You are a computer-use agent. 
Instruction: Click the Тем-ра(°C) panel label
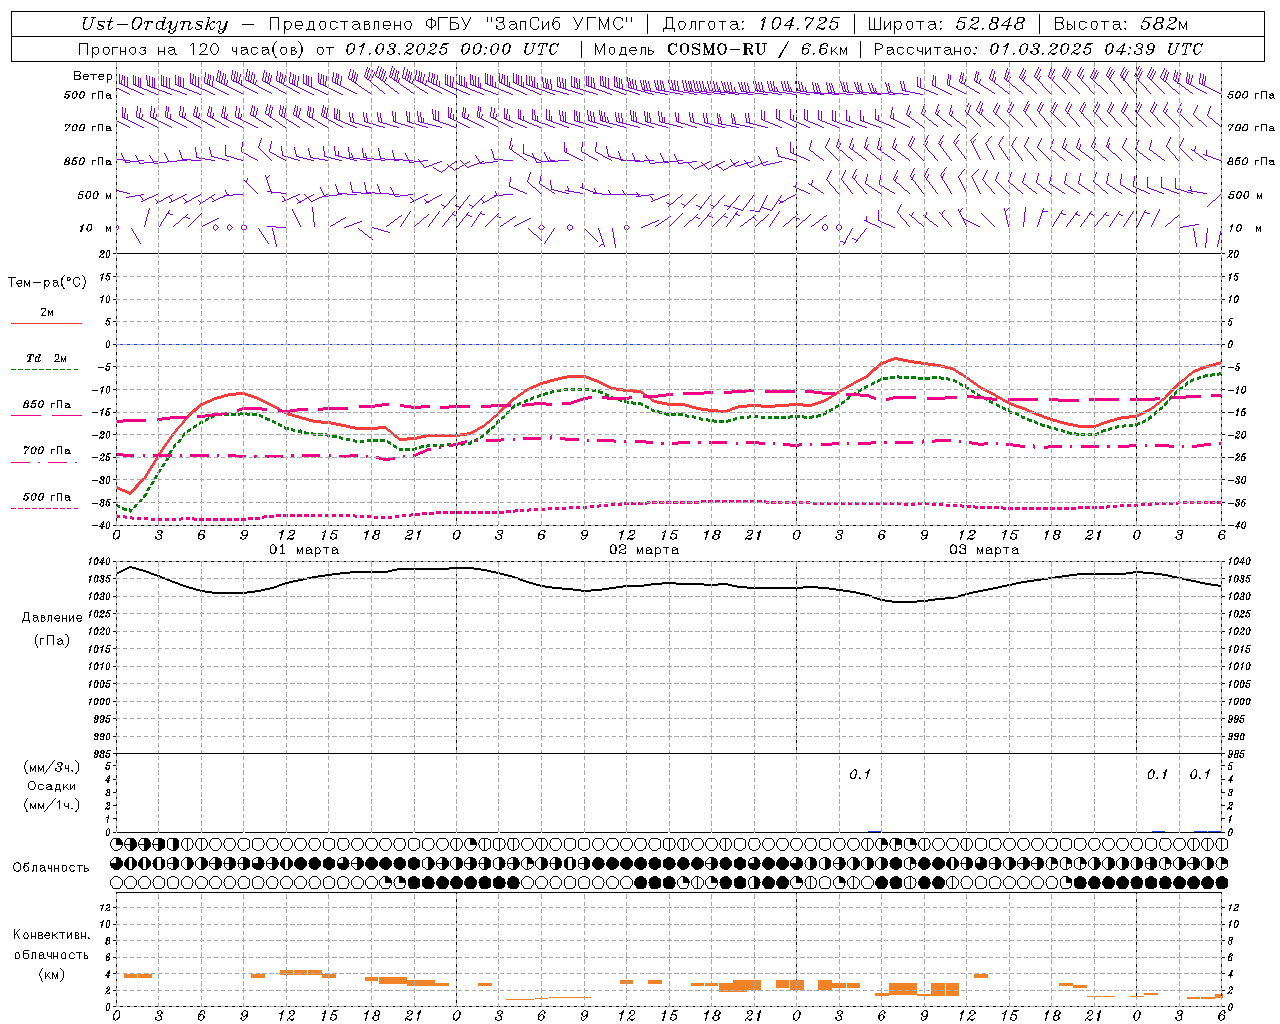pyautogui.click(x=47, y=283)
